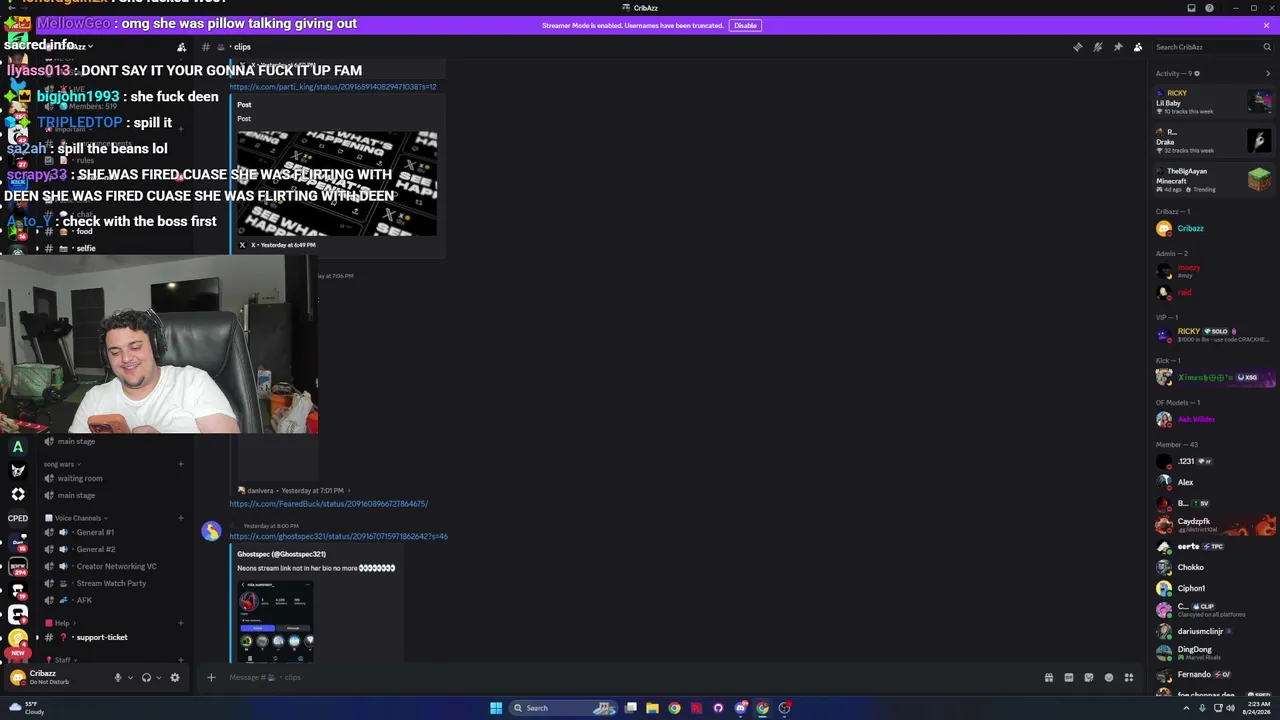Toggle notification settings bell in header

1097,47
